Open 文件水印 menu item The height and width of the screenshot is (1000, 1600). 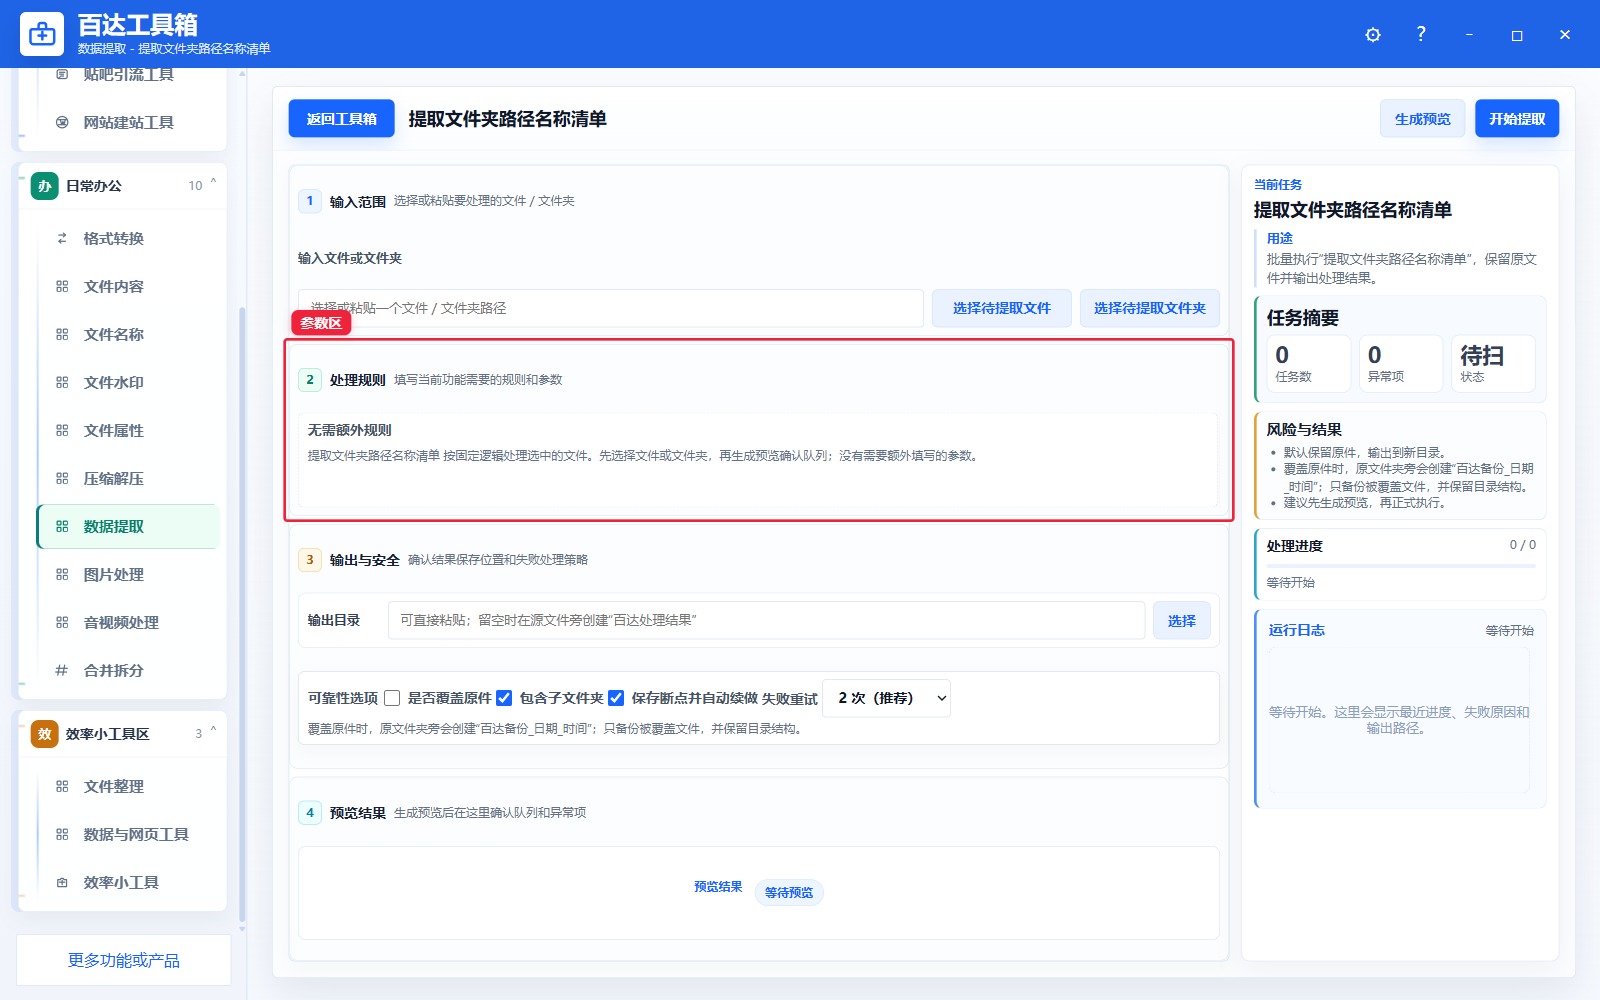pyautogui.click(x=128, y=382)
